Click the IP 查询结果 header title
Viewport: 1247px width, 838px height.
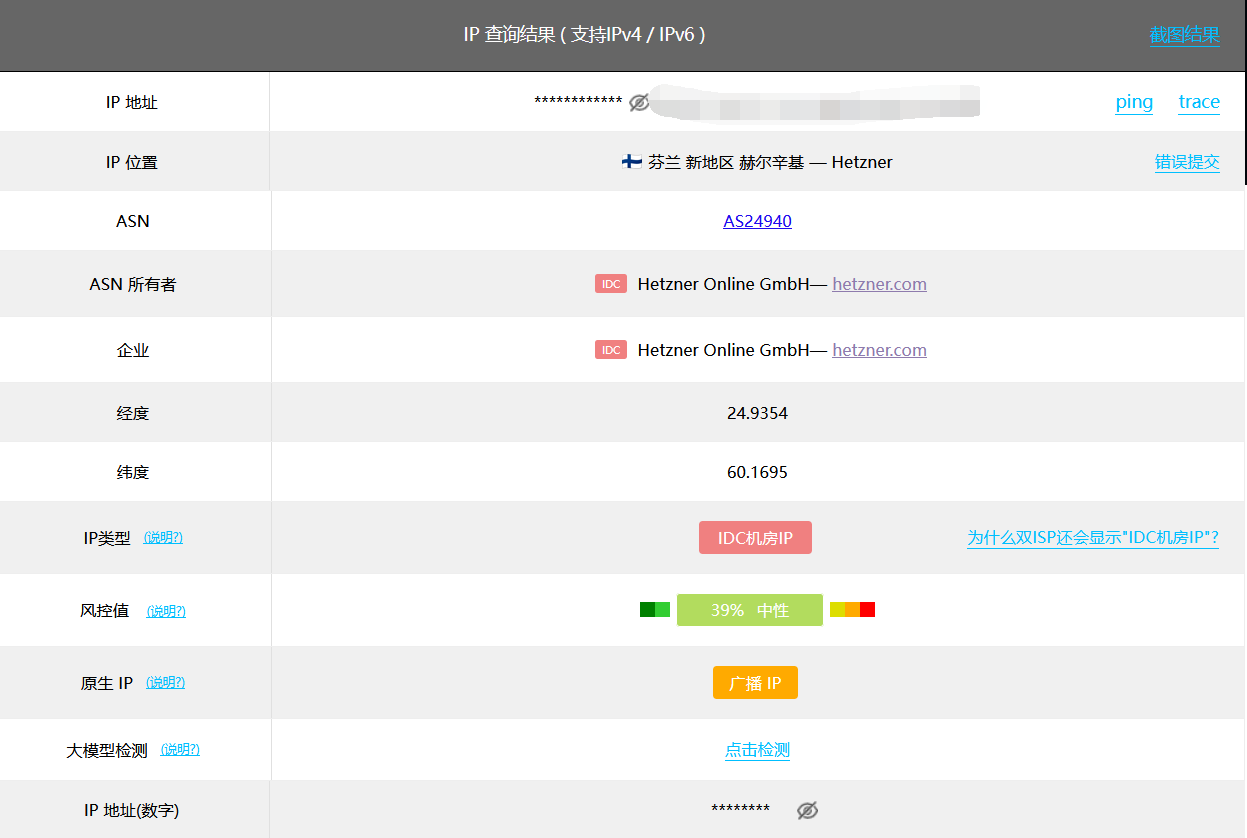(x=585, y=35)
